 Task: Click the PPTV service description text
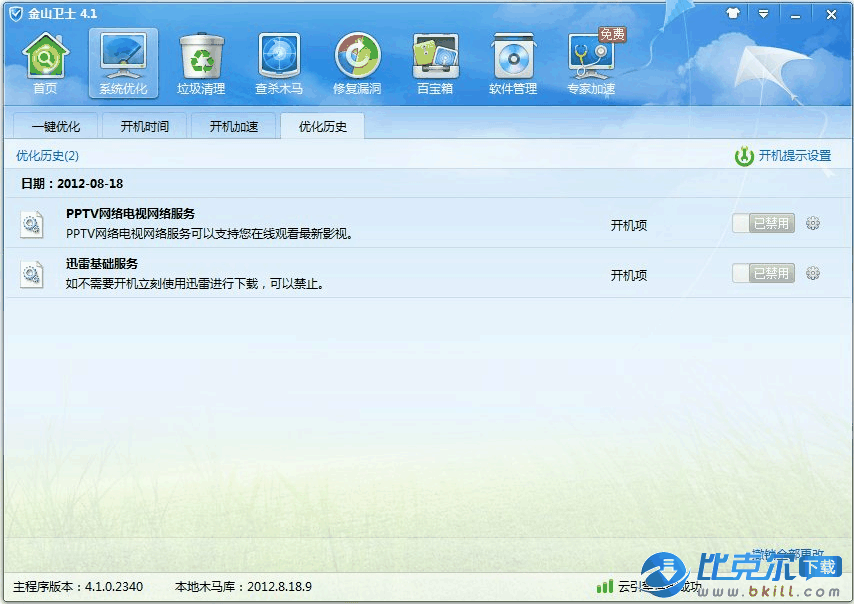[x=210, y=234]
